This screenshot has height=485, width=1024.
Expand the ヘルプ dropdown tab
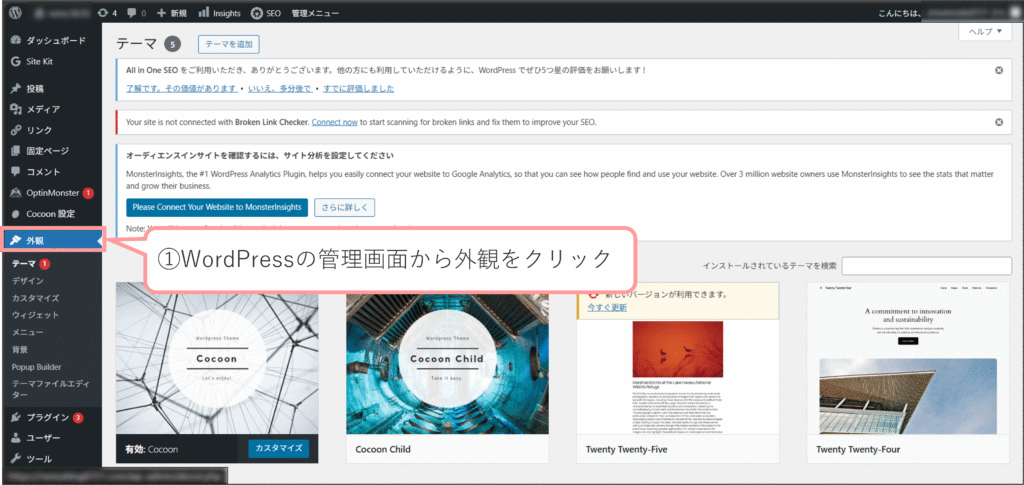tap(983, 32)
